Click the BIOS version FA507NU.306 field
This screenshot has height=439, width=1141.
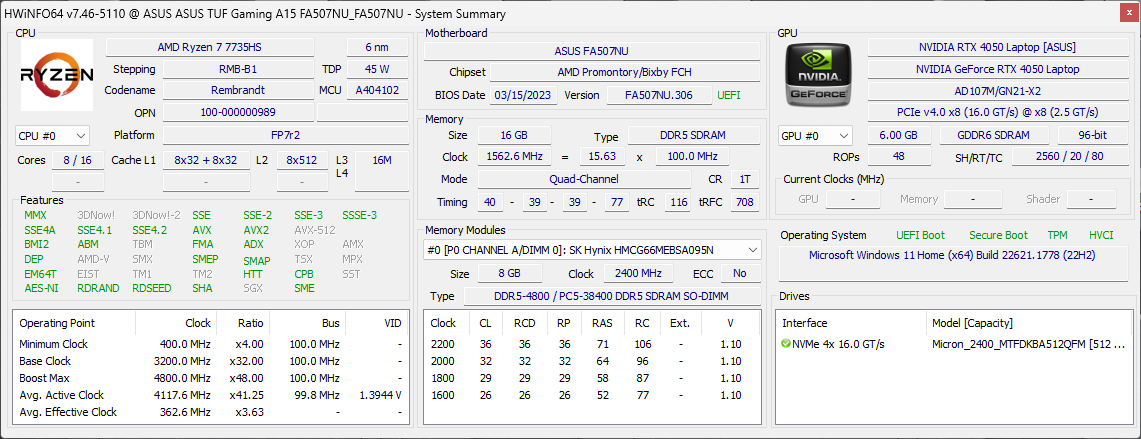659,95
